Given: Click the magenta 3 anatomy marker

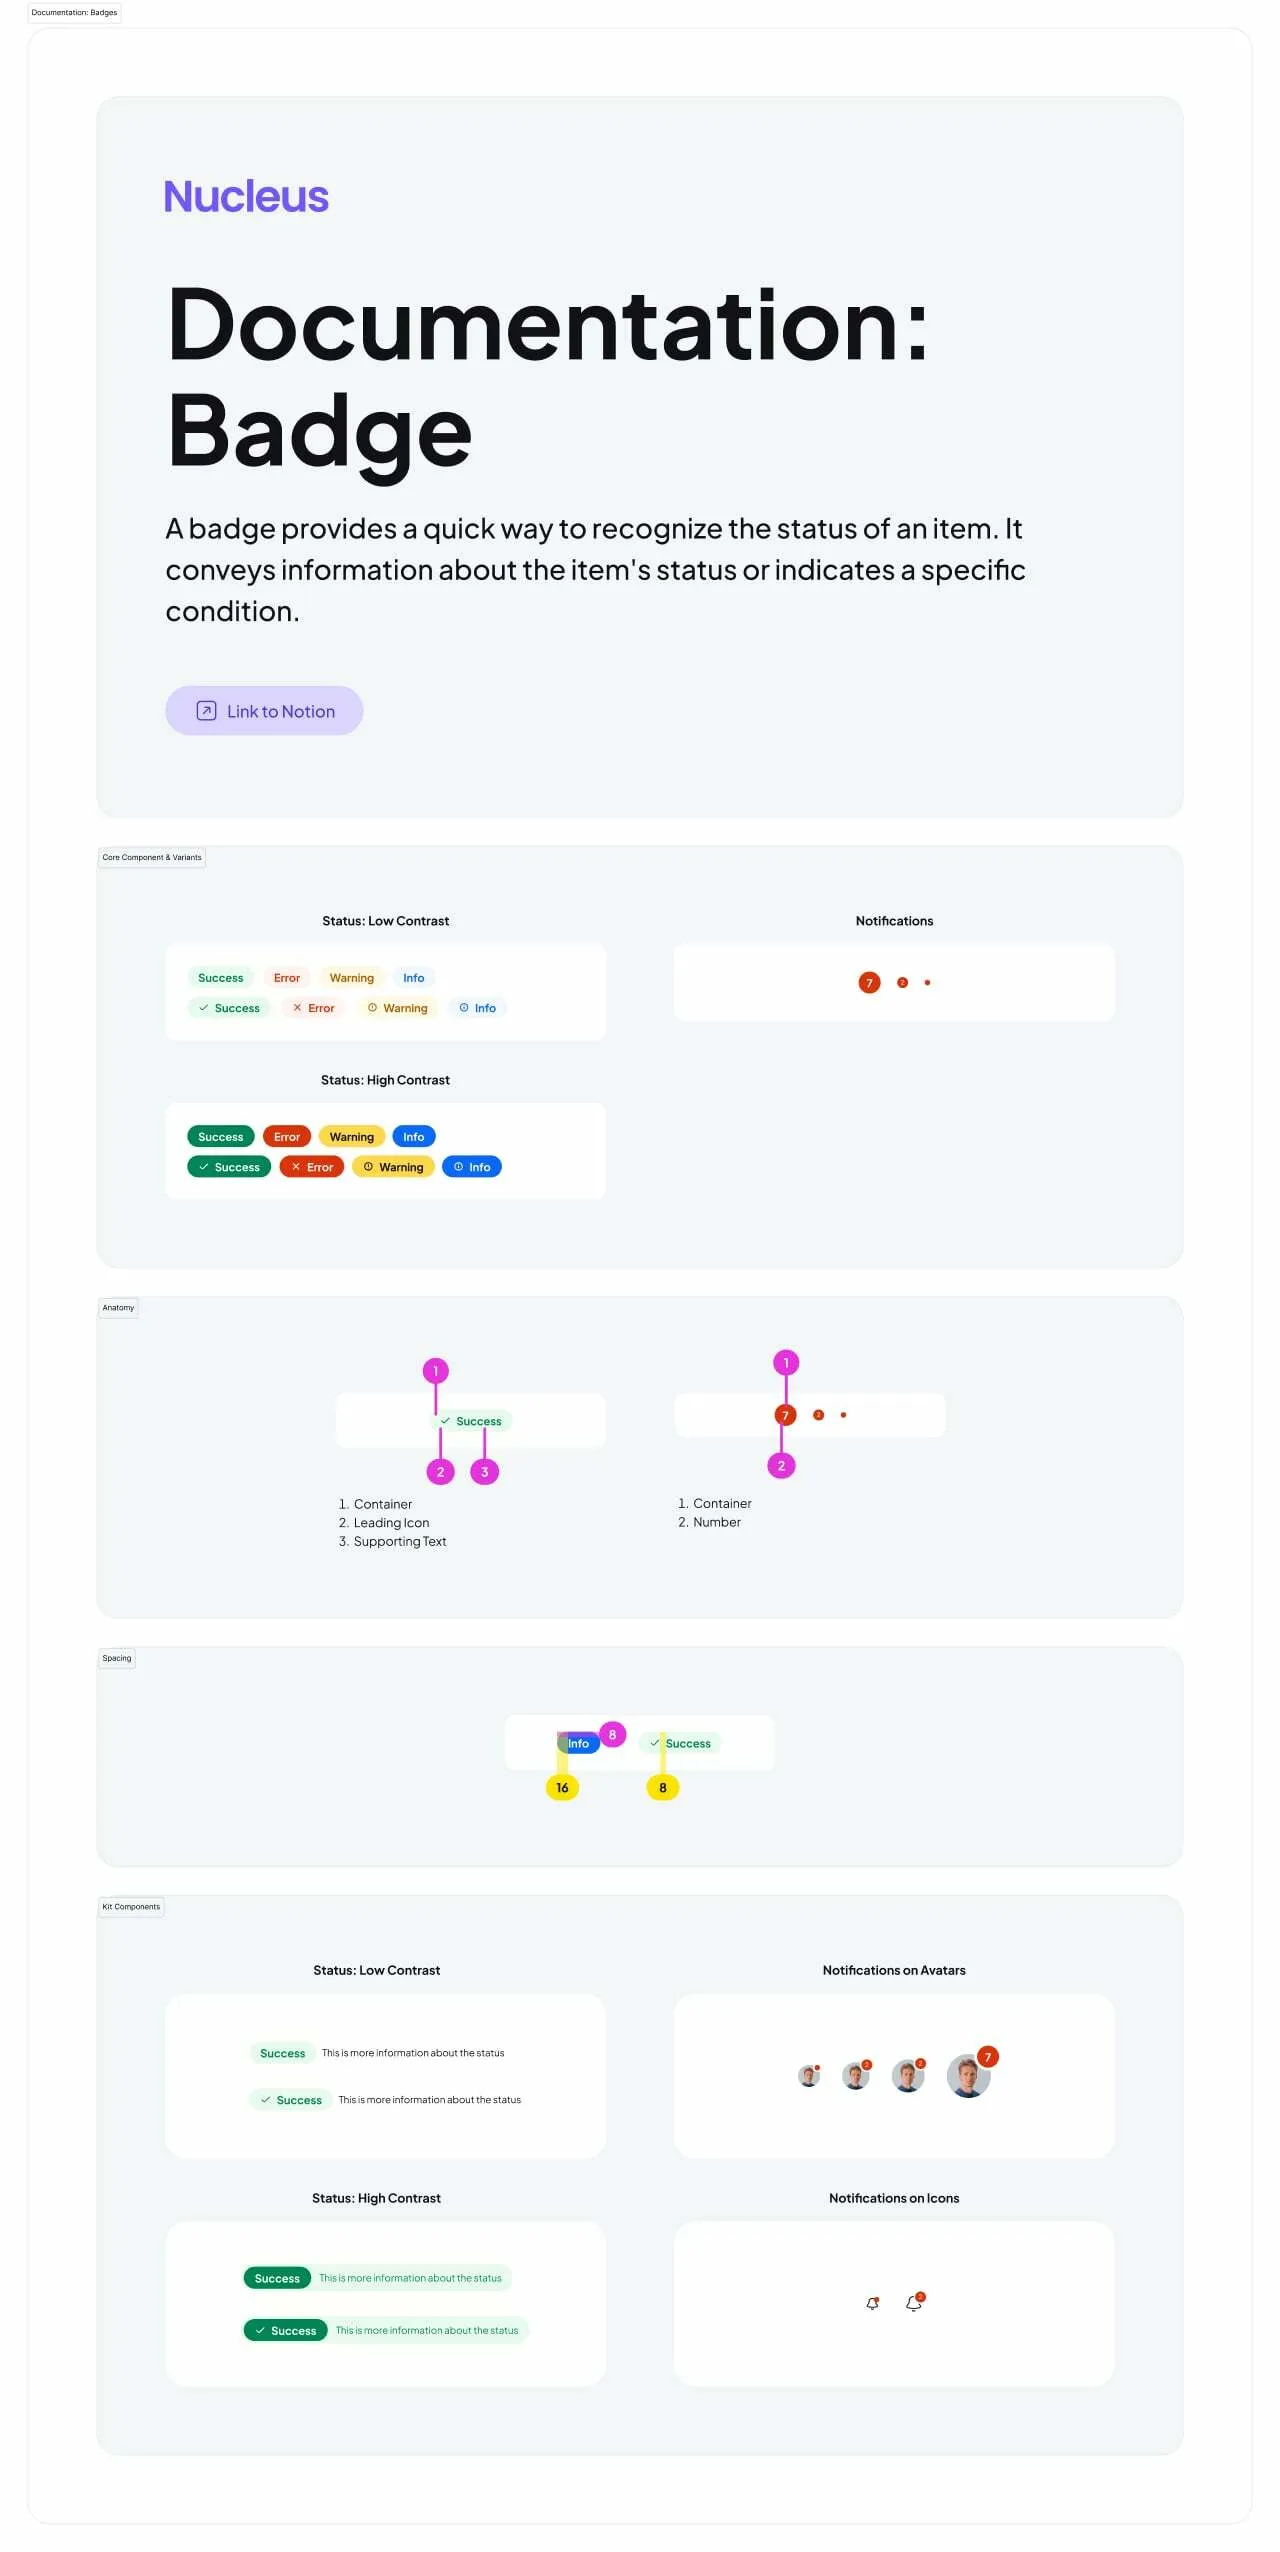Looking at the screenshot, I should 485,1472.
